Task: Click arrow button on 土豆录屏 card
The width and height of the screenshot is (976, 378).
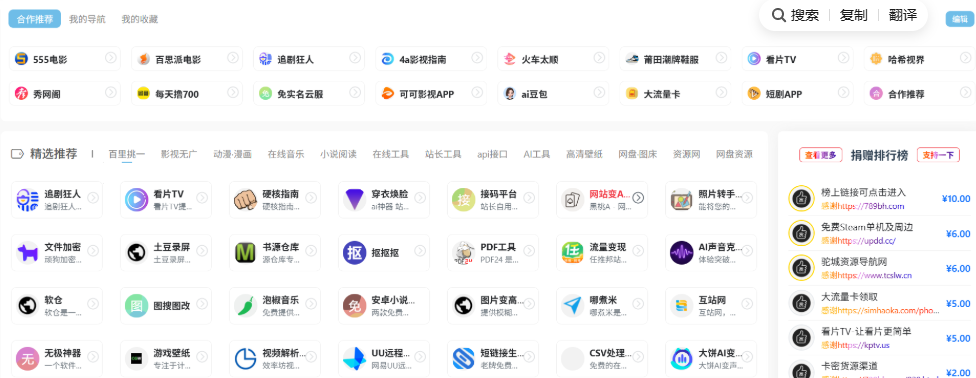Action: coord(202,251)
